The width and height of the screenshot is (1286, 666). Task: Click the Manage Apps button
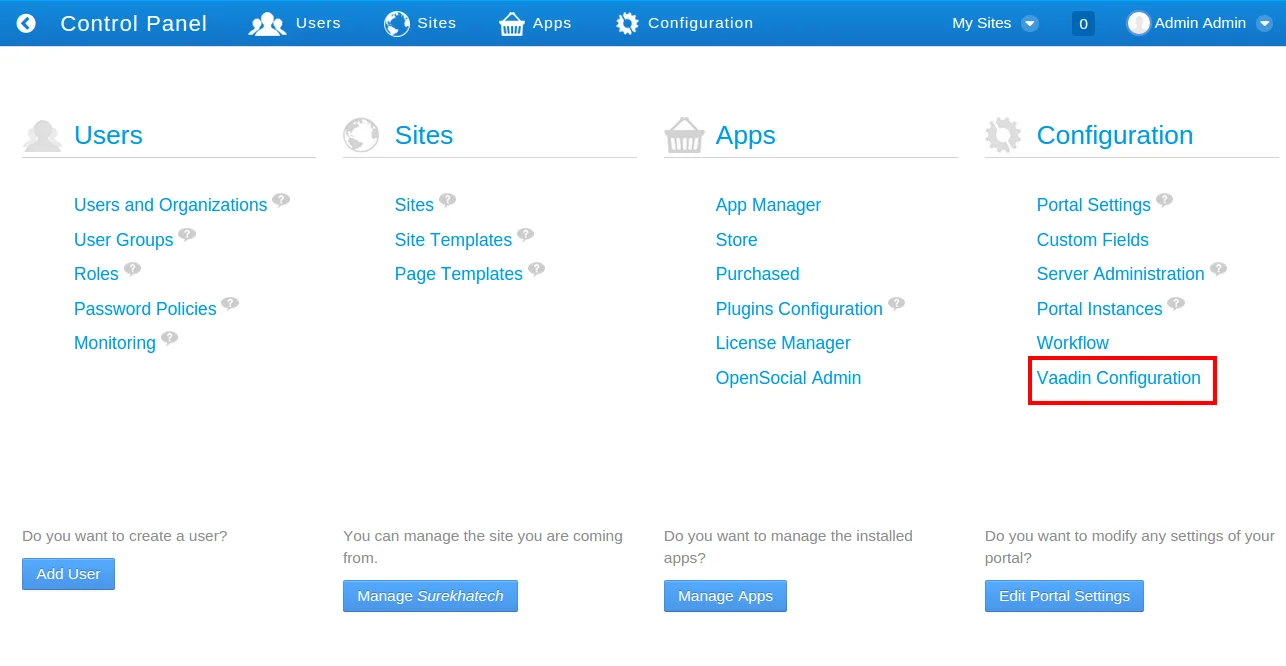tap(725, 596)
